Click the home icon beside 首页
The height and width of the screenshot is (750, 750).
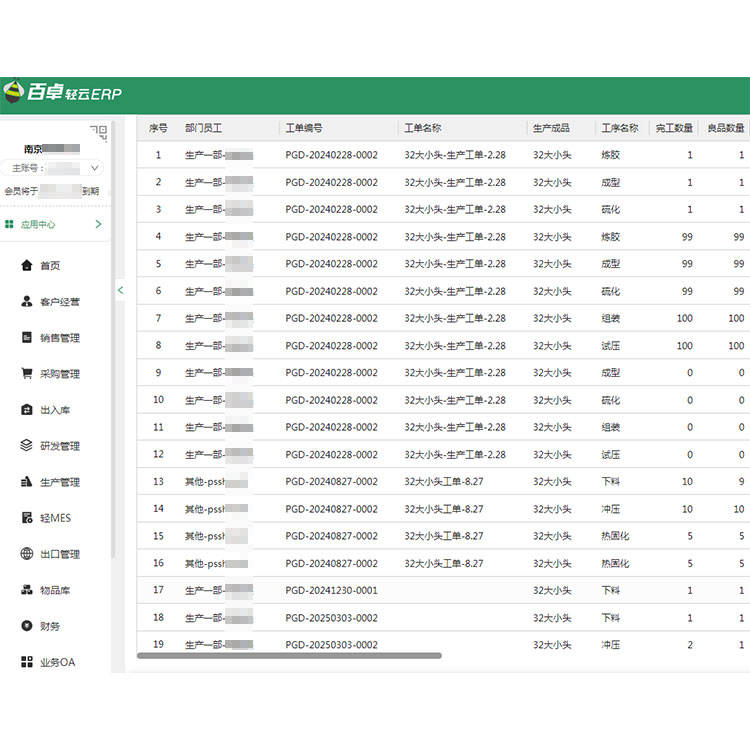click(27, 266)
